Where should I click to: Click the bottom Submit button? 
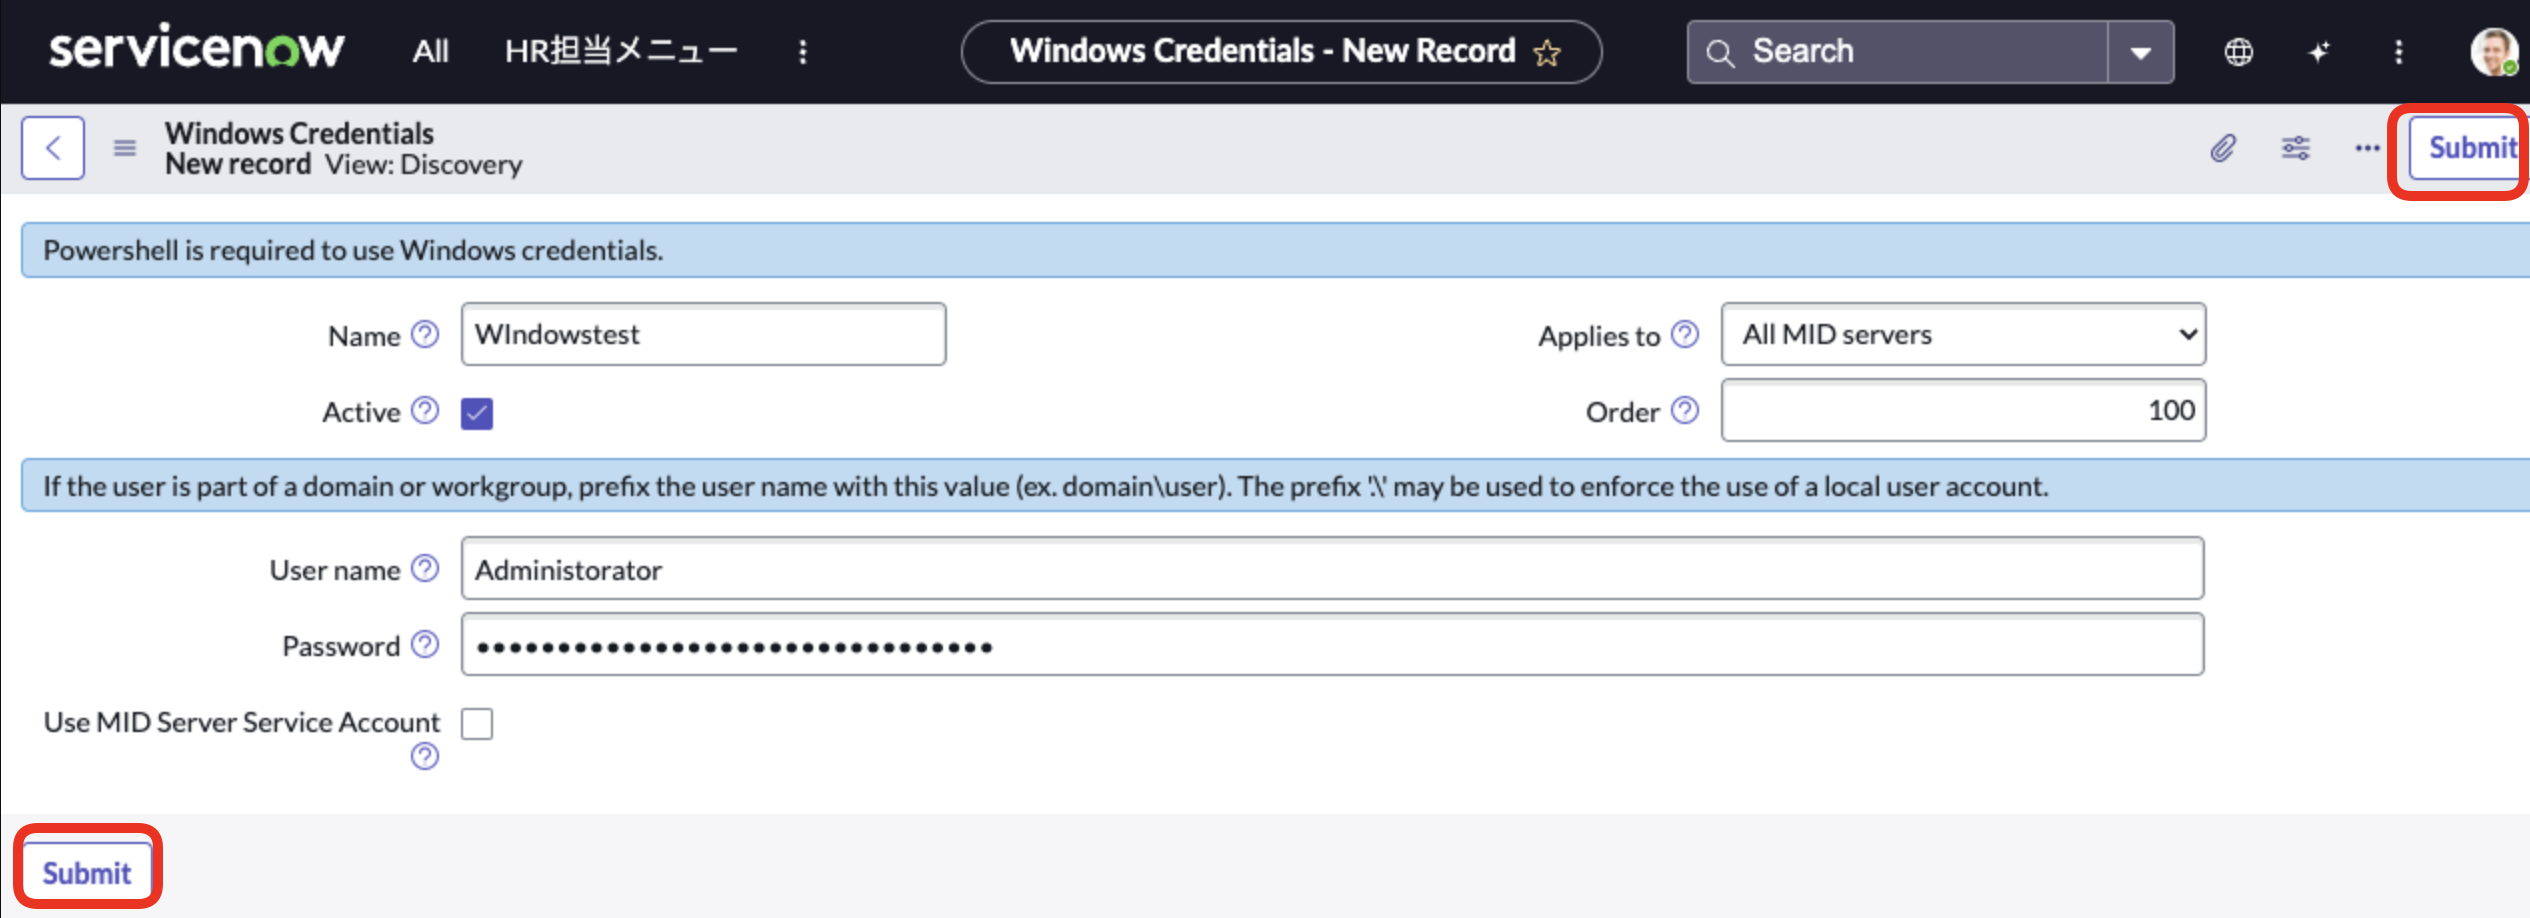(87, 872)
